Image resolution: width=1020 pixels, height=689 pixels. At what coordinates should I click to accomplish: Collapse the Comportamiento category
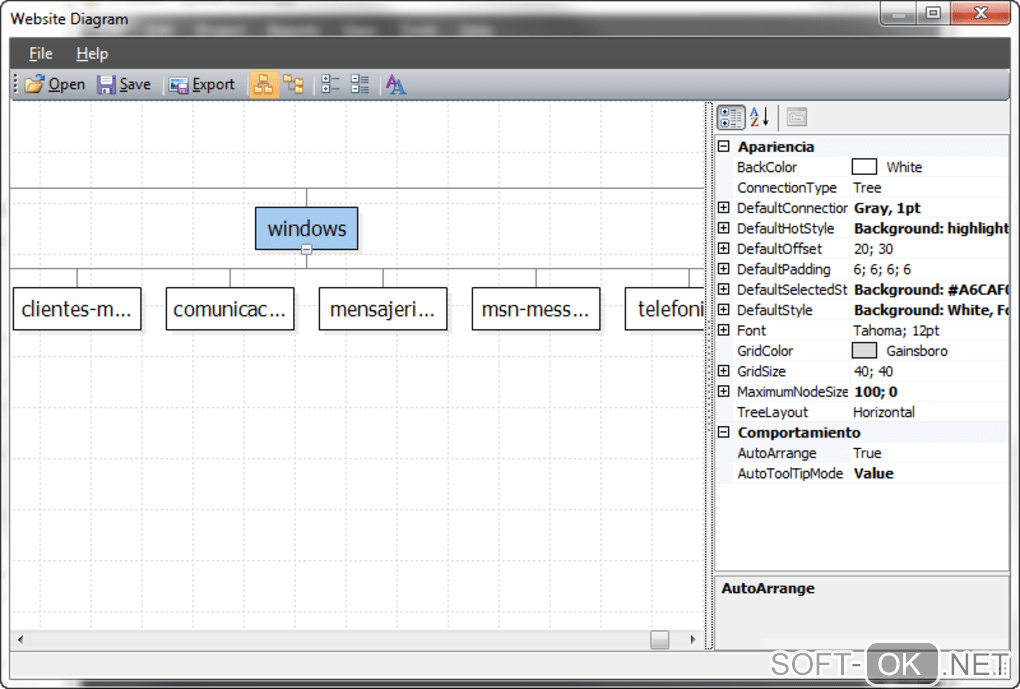tap(723, 432)
